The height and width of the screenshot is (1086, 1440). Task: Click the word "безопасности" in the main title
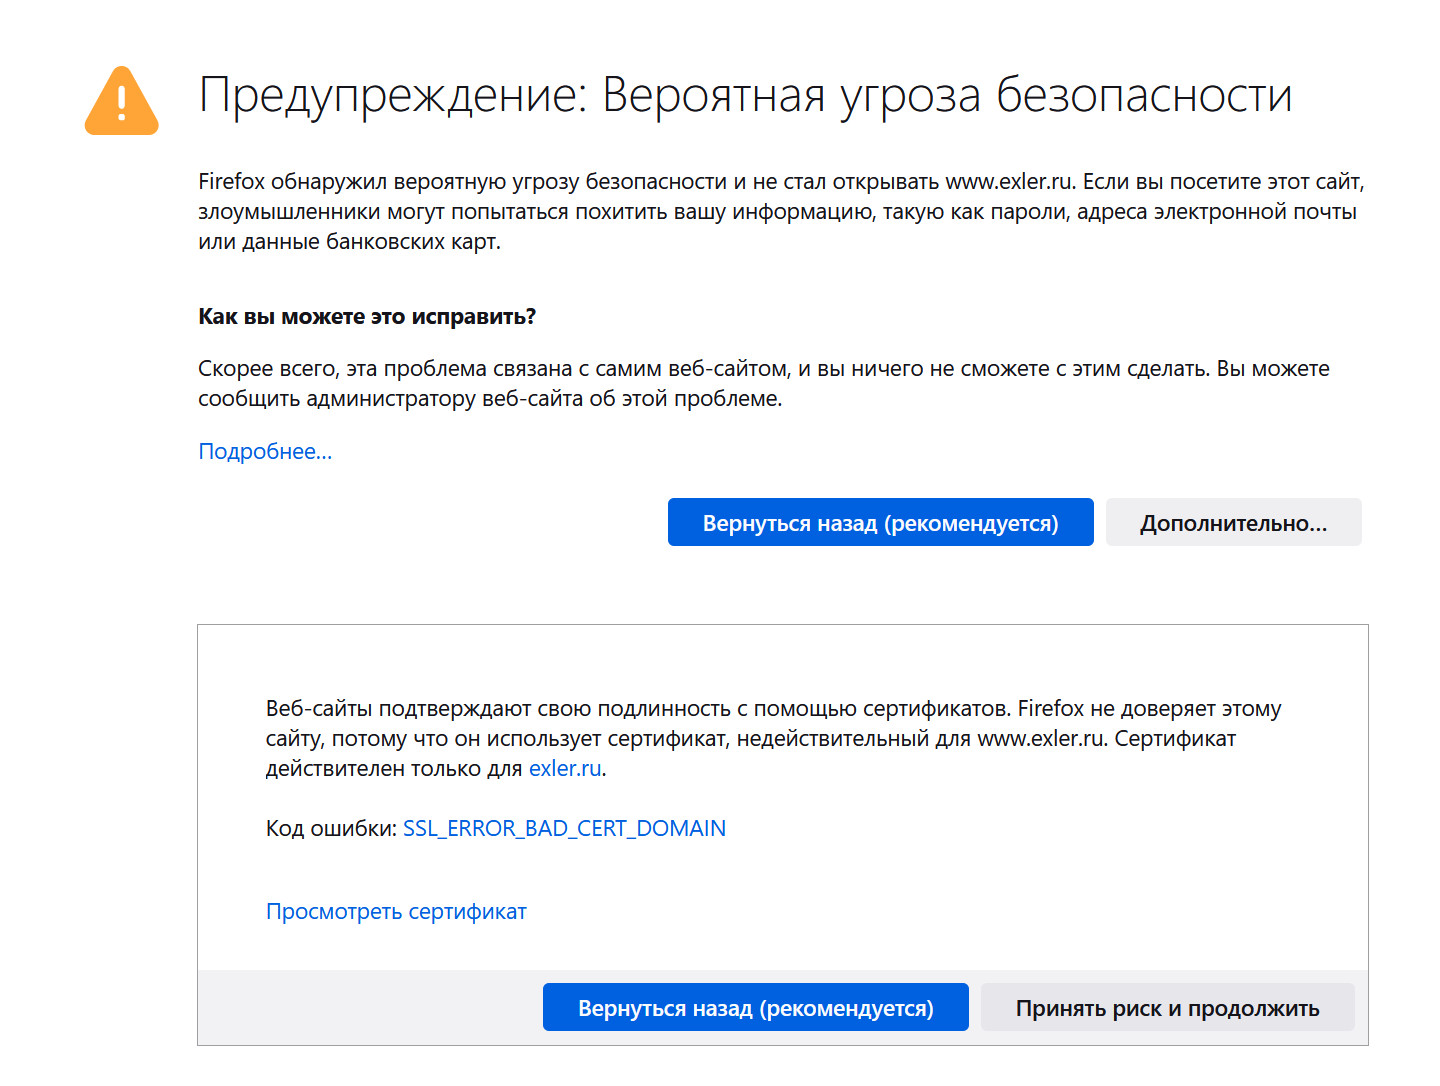click(x=1143, y=96)
